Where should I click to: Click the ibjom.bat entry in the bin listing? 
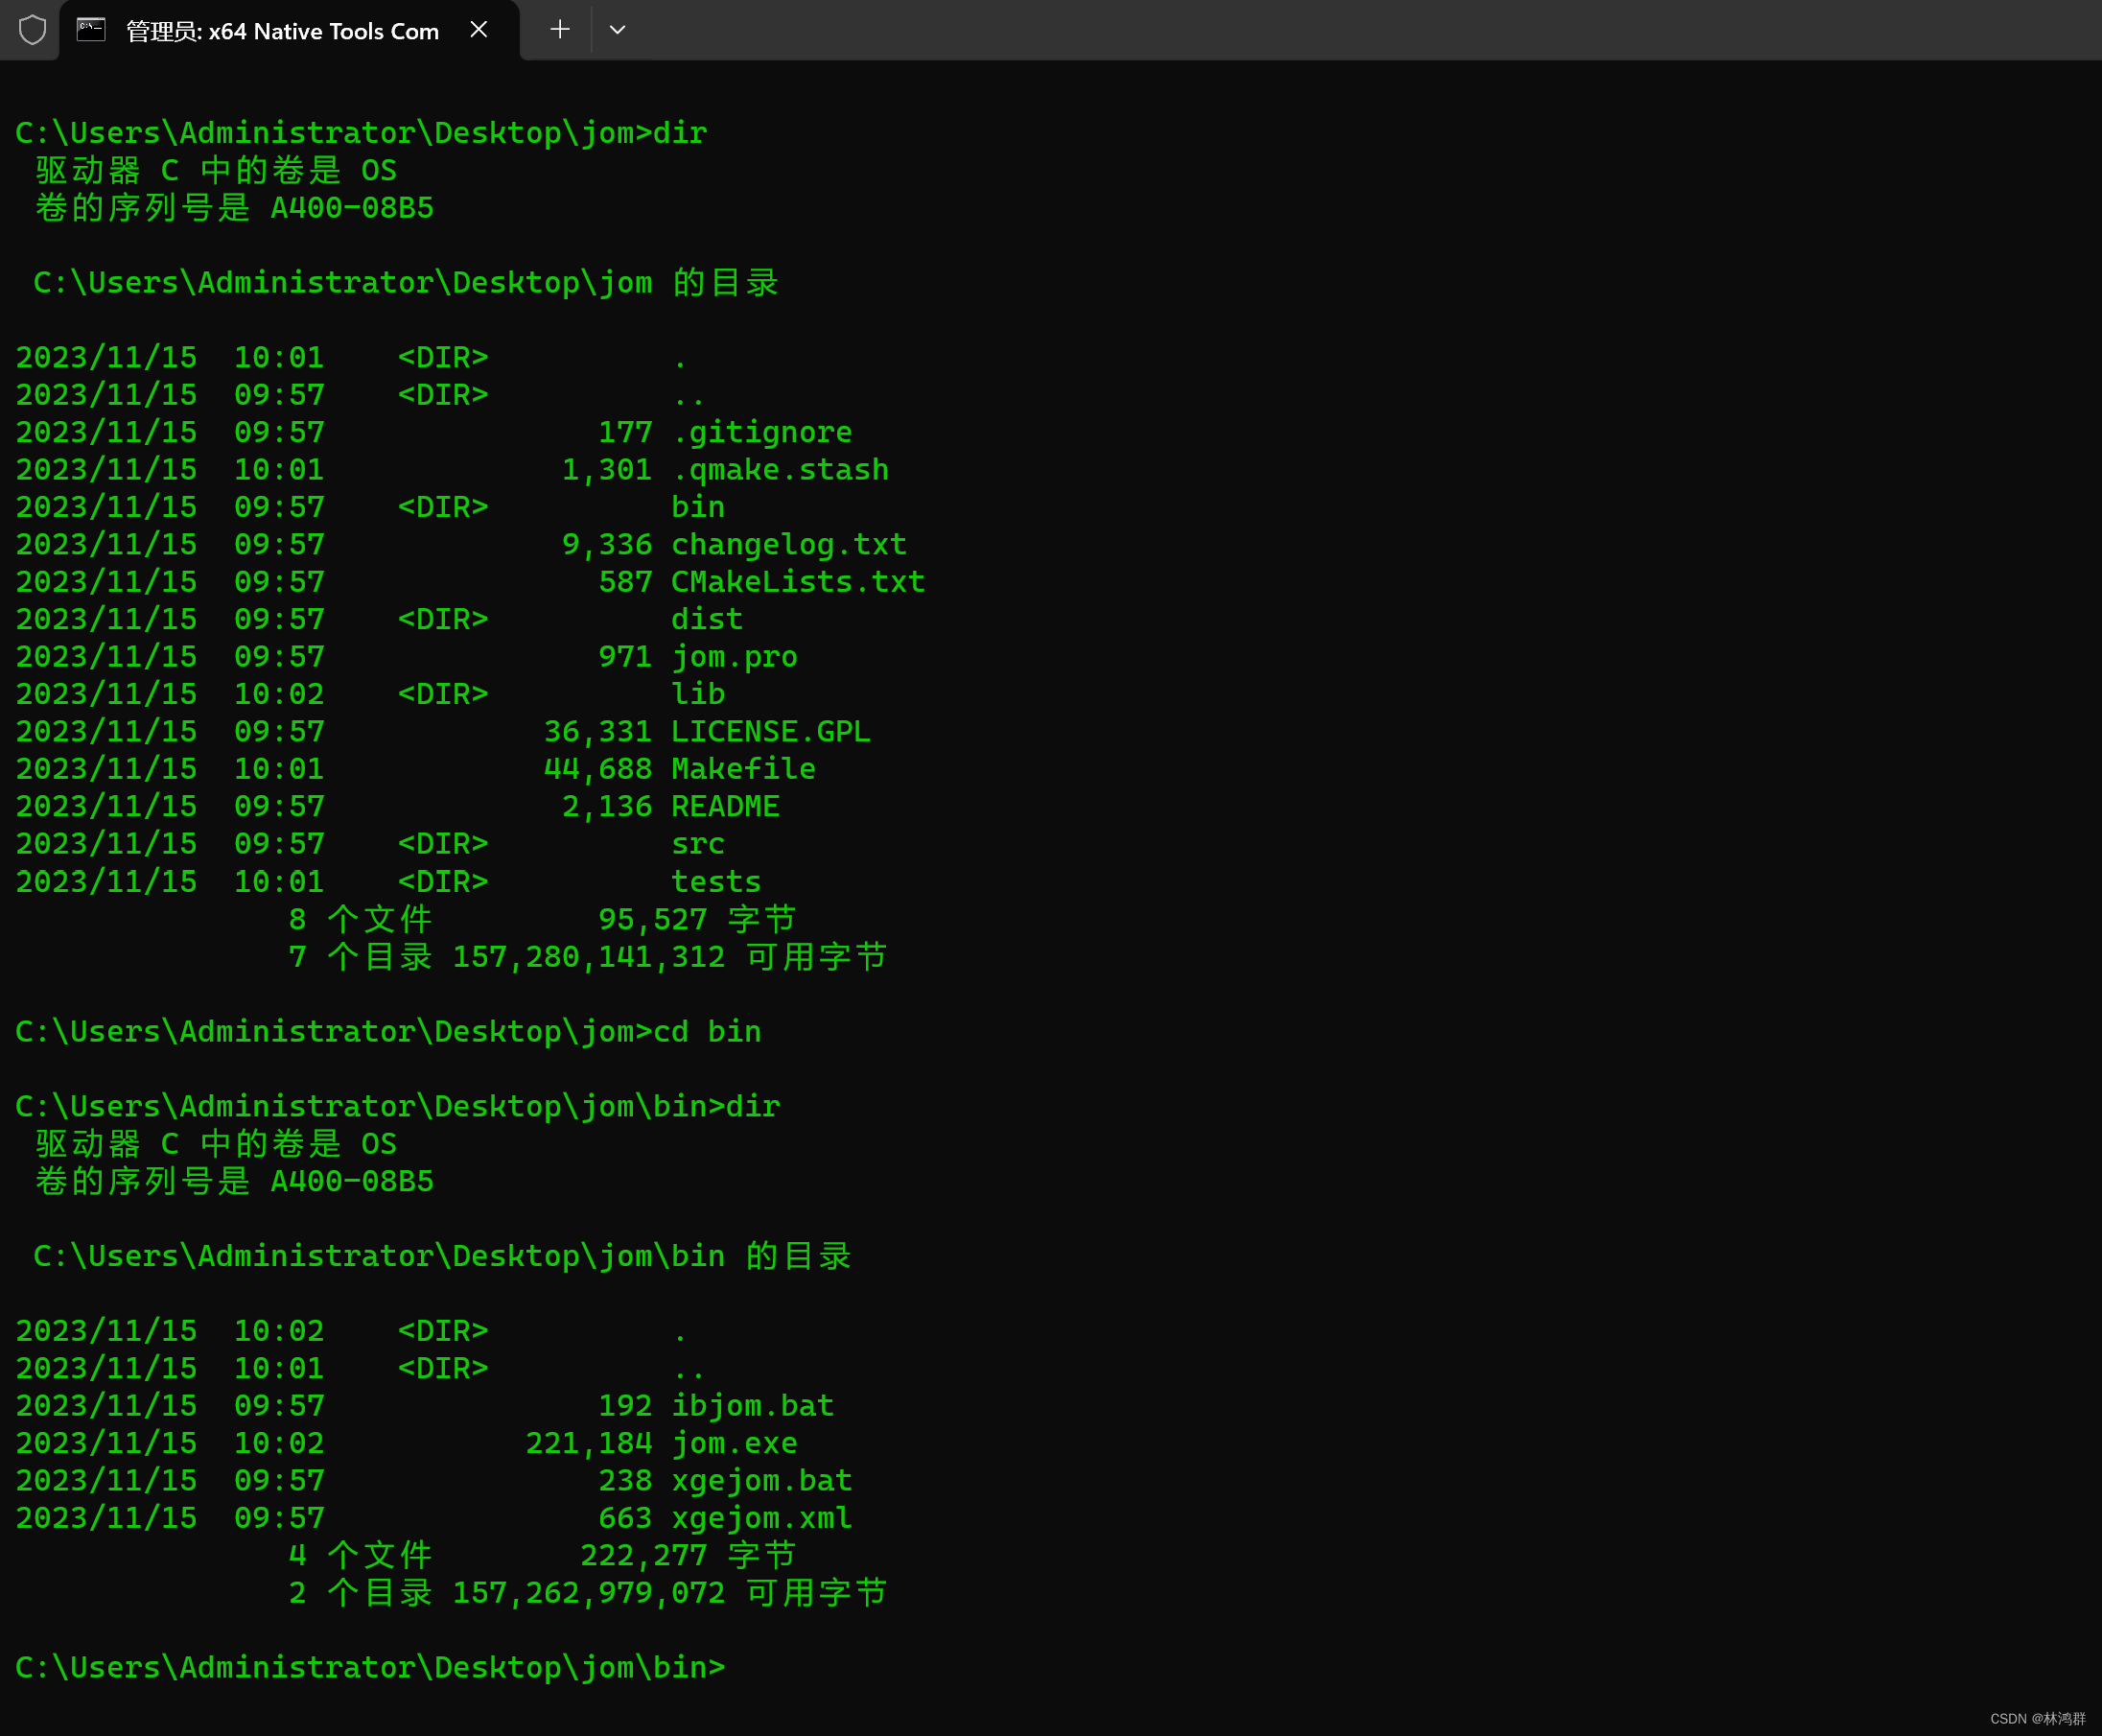[x=752, y=1406]
